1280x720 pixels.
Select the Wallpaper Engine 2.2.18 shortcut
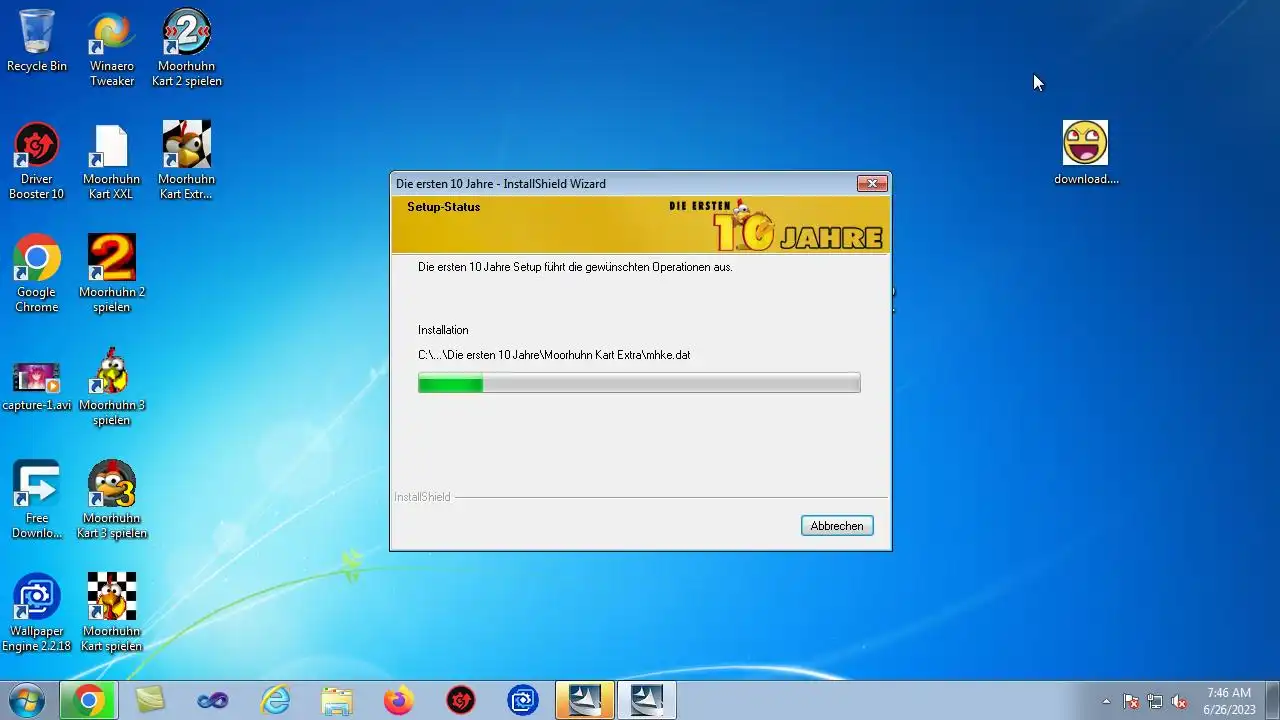click(x=37, y=613)
